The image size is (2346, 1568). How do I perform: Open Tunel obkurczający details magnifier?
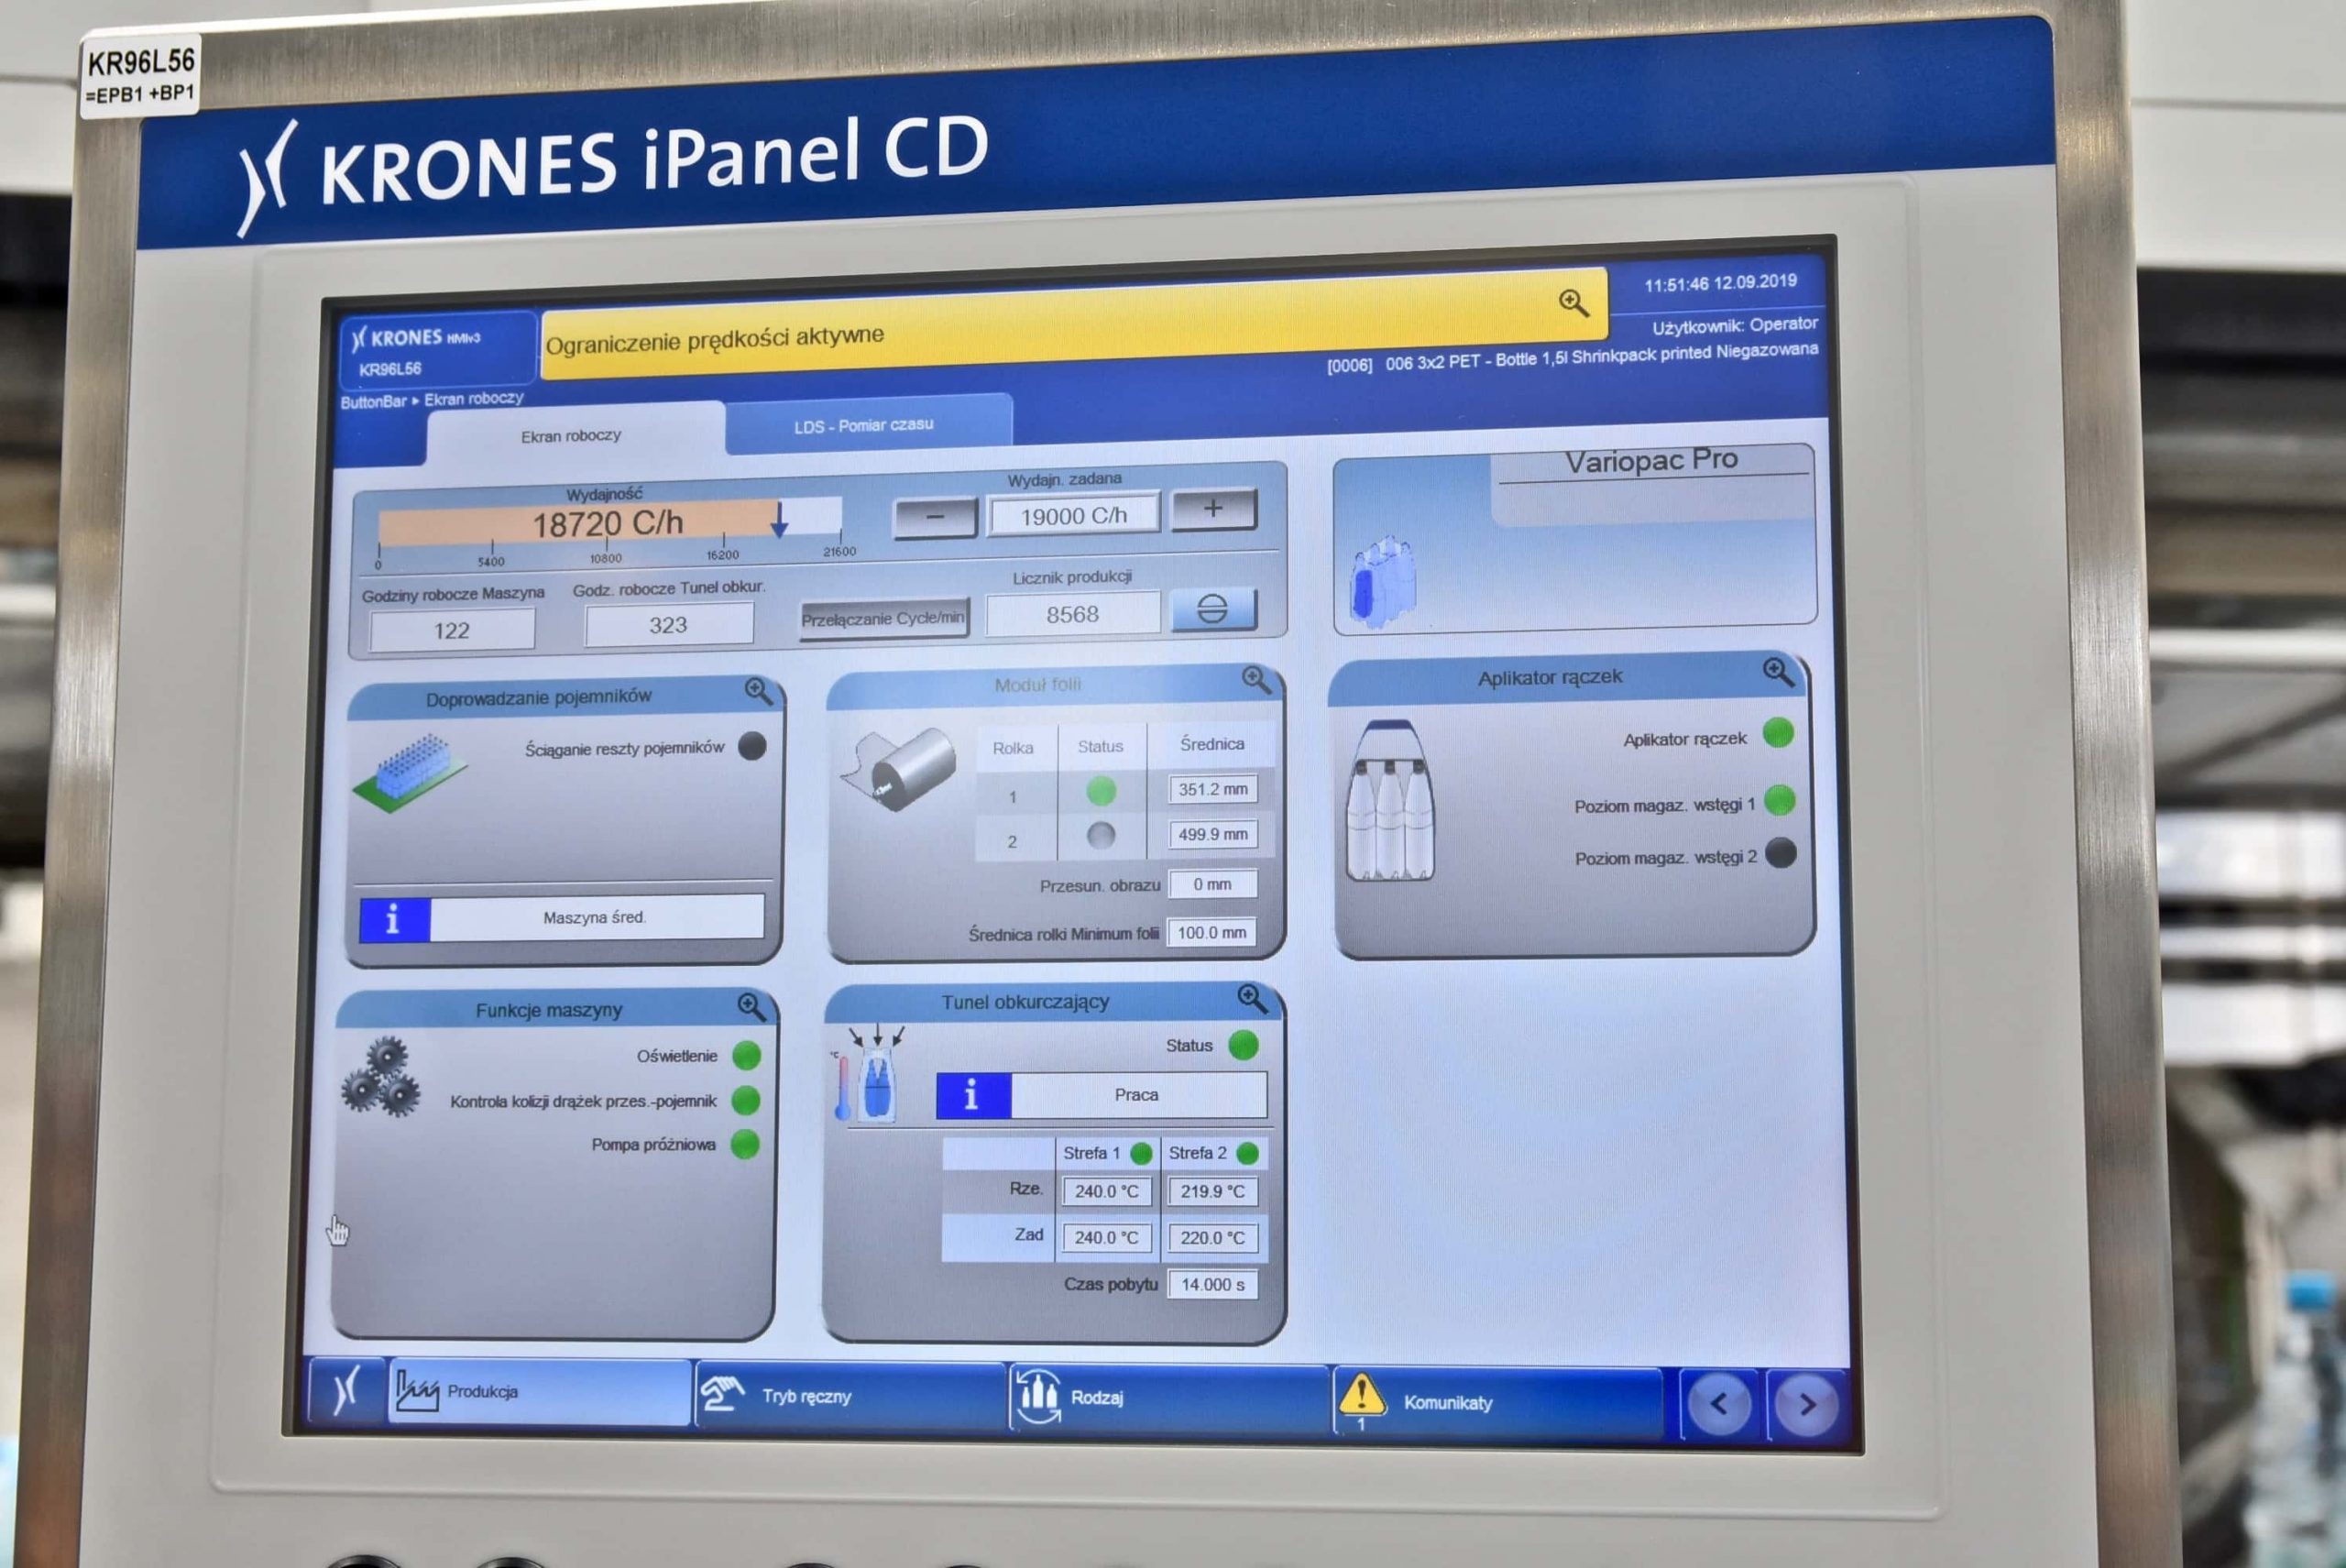click(x=1252, y=998)
